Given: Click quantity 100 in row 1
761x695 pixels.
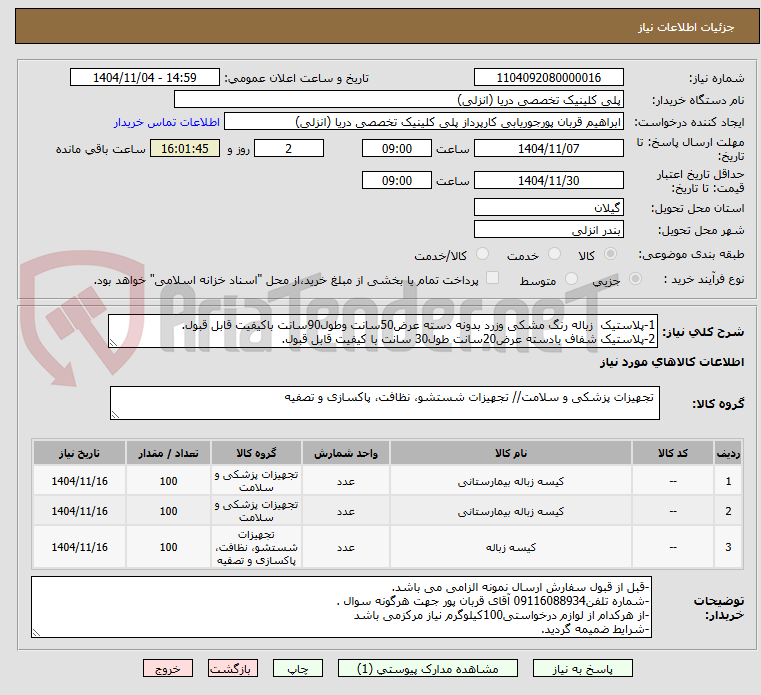Looking at the screenshot, I should pyautogui.click(x=168, y=481).
